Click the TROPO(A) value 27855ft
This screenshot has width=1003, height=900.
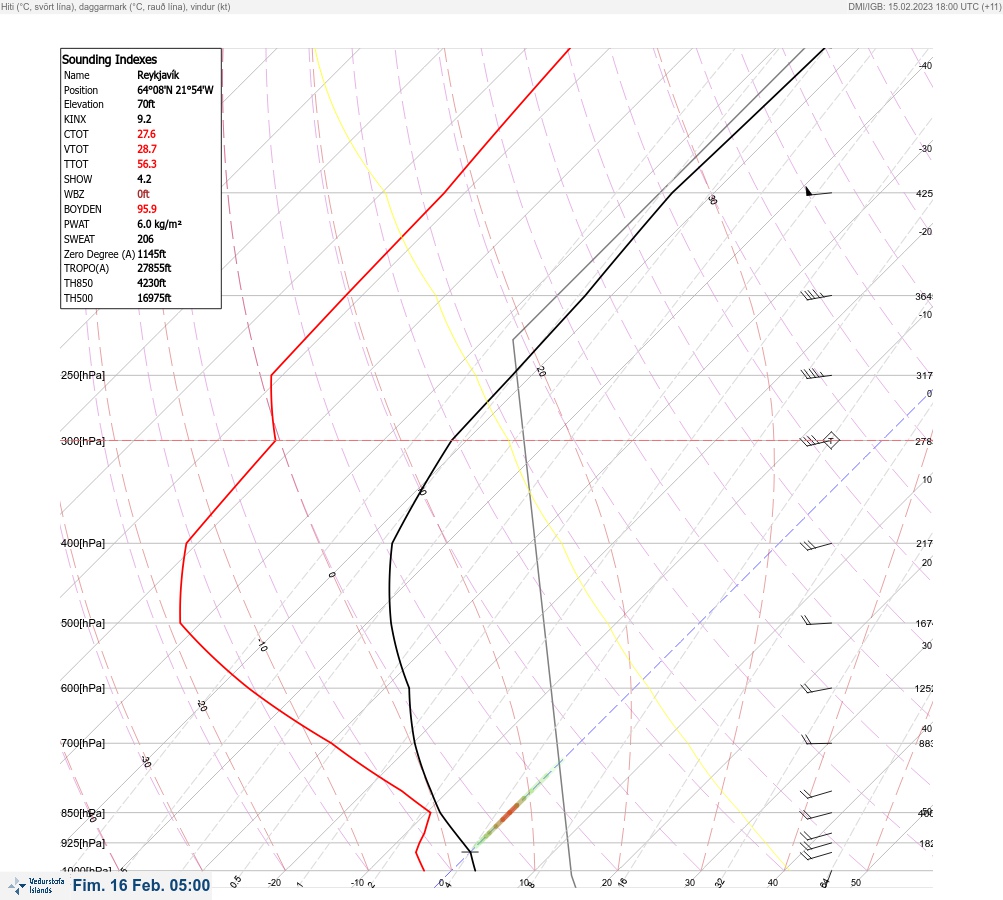(154, 268)
